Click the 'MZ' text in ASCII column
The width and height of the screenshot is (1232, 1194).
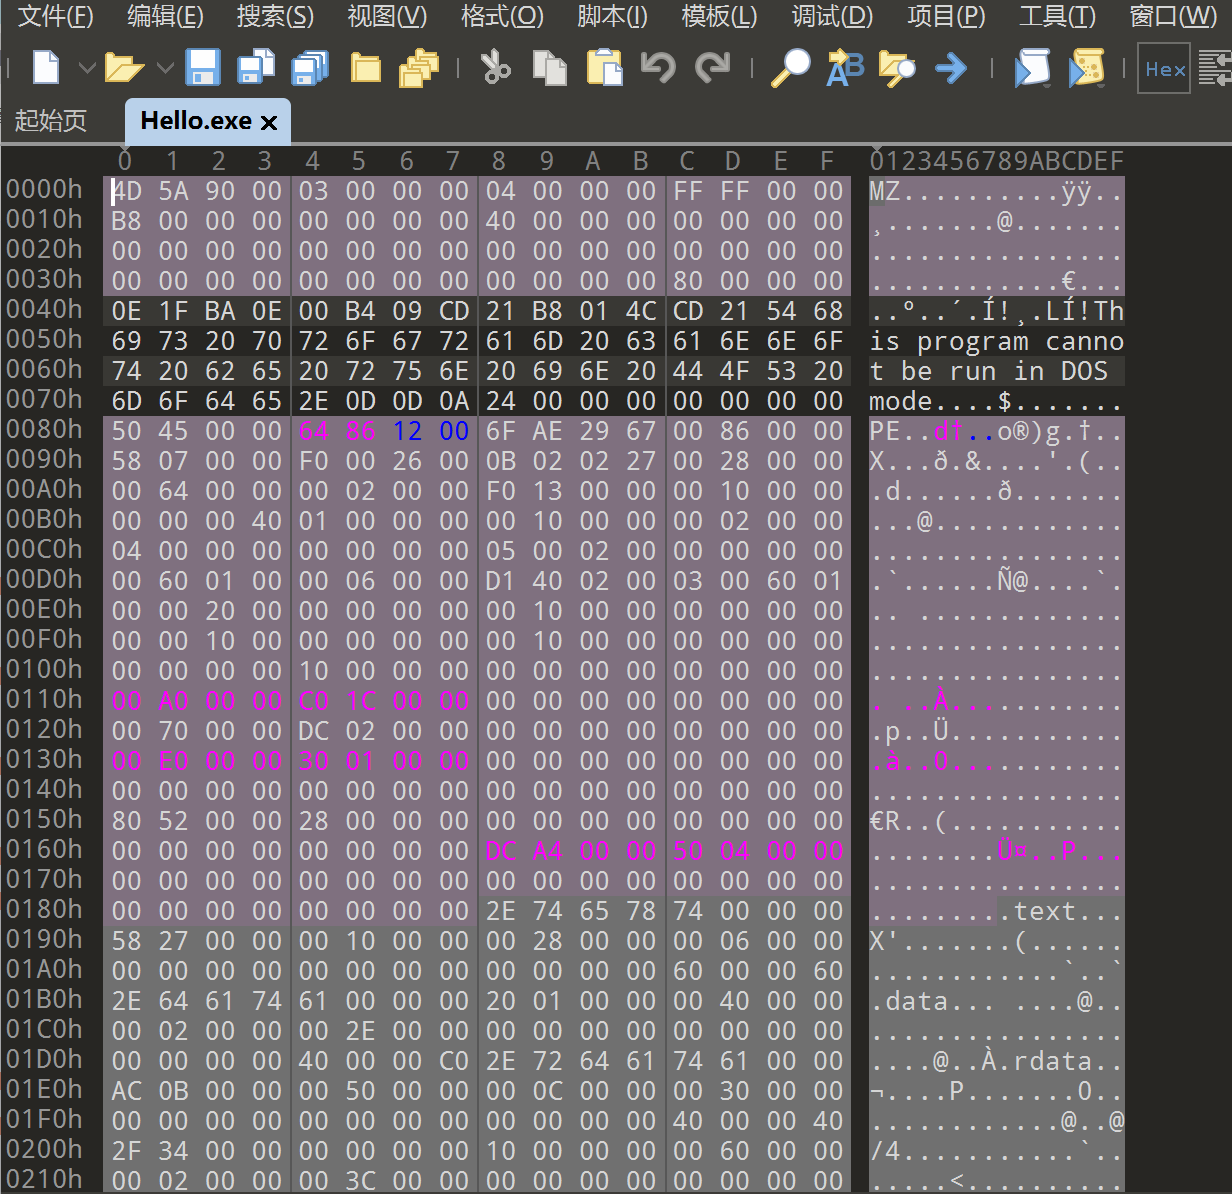click(x=885, y=191)
